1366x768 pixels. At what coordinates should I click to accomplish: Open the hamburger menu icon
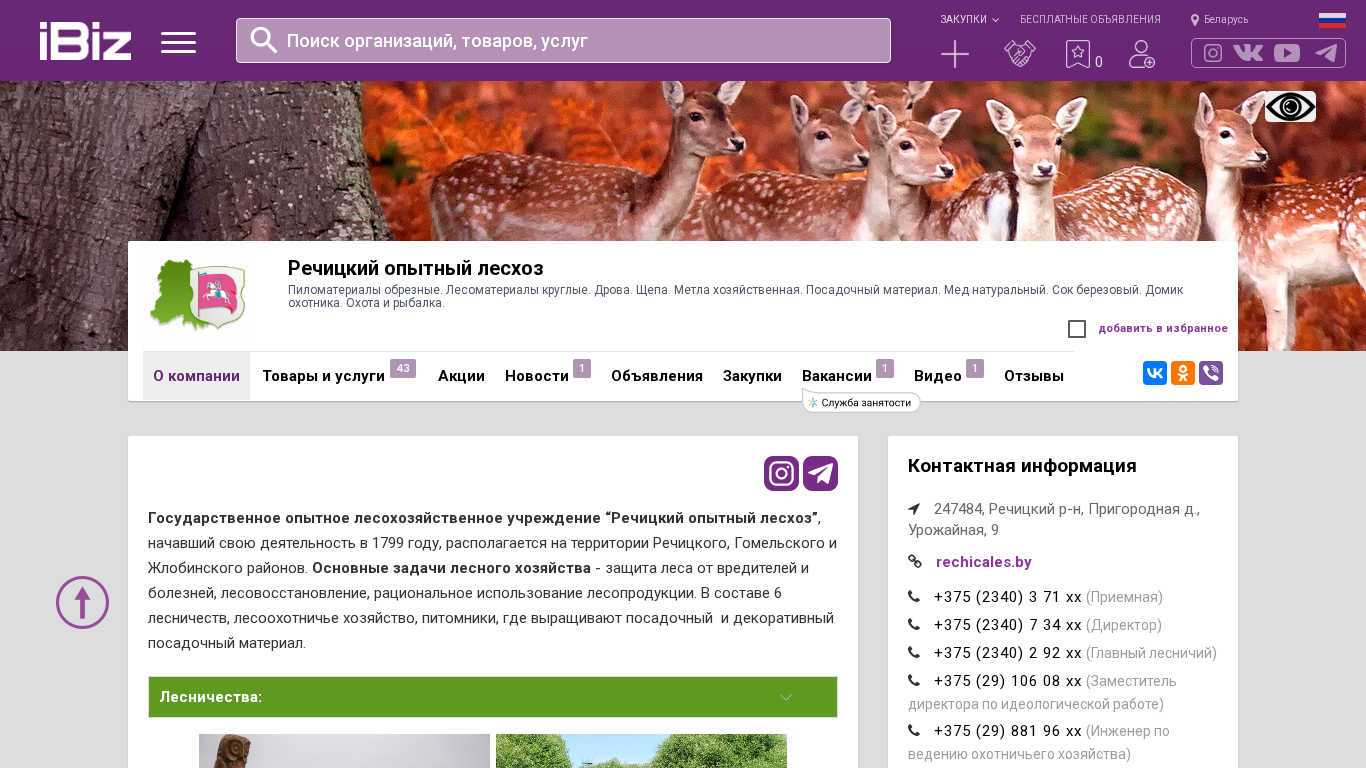click(178, 42)
